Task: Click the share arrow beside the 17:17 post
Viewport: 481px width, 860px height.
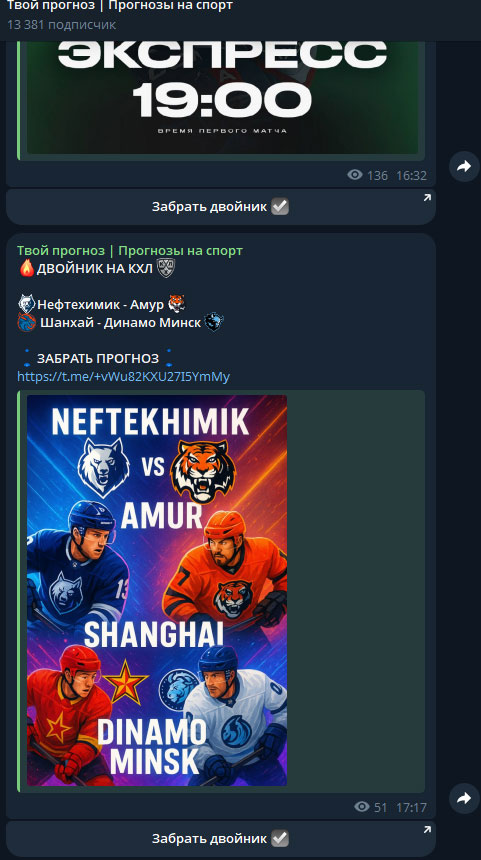Action: click(x=464, y=799)
